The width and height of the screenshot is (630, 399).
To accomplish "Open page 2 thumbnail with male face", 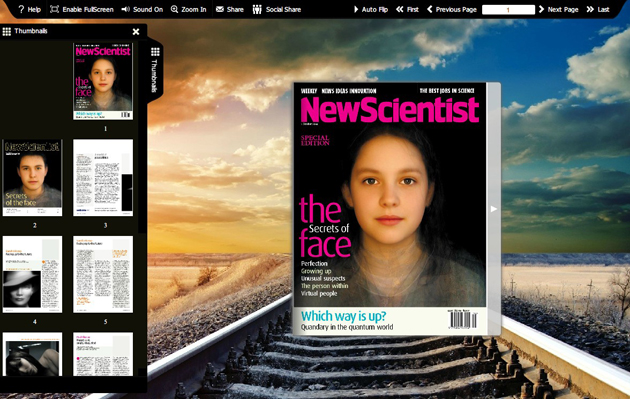I will click(32, 178).
